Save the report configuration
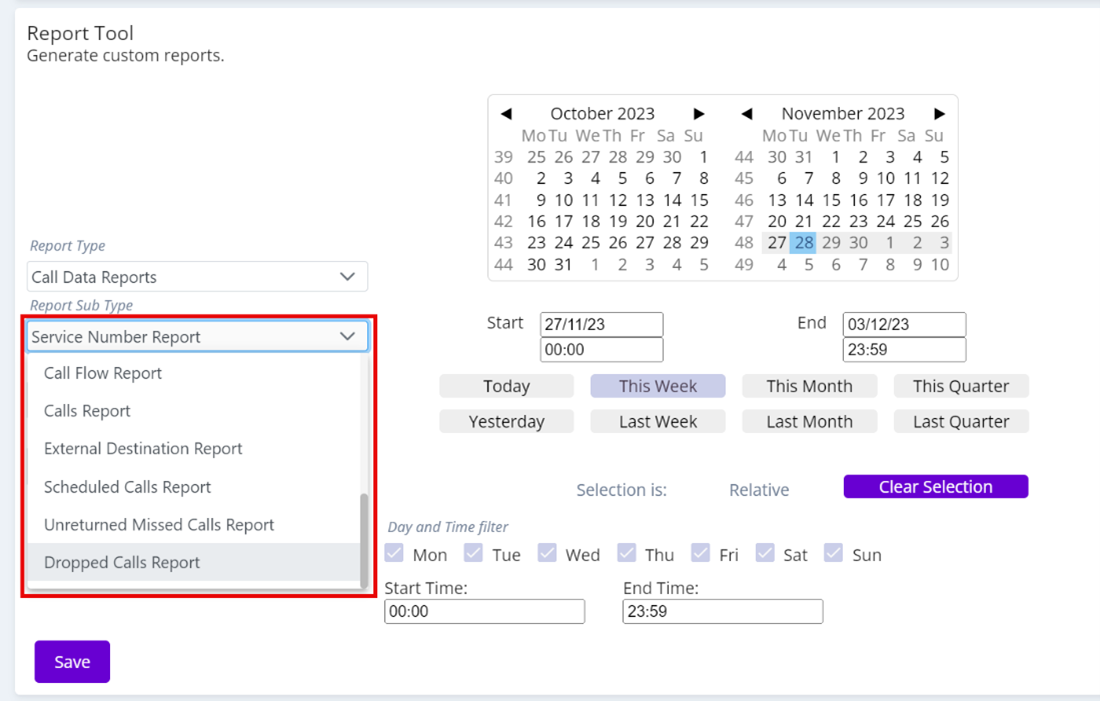 [x=71, y=661]
